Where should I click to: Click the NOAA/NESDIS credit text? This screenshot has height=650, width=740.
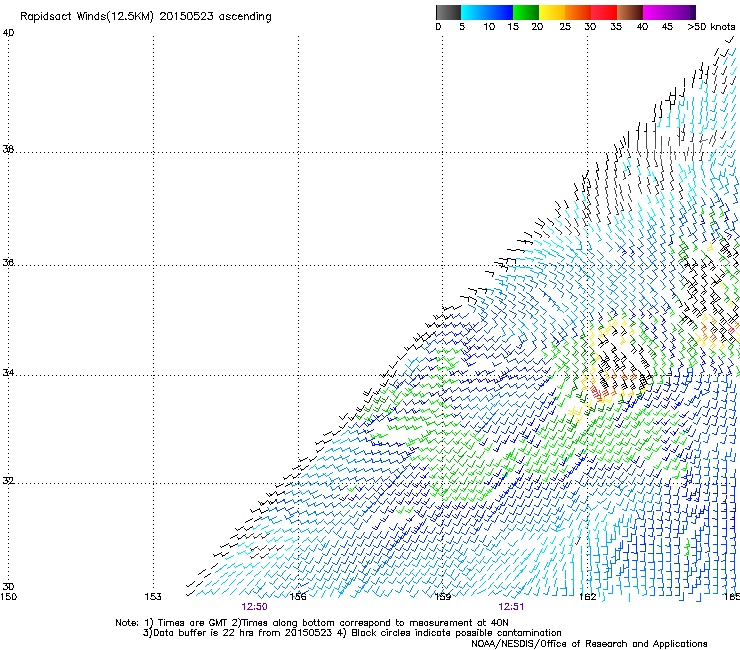589,644
